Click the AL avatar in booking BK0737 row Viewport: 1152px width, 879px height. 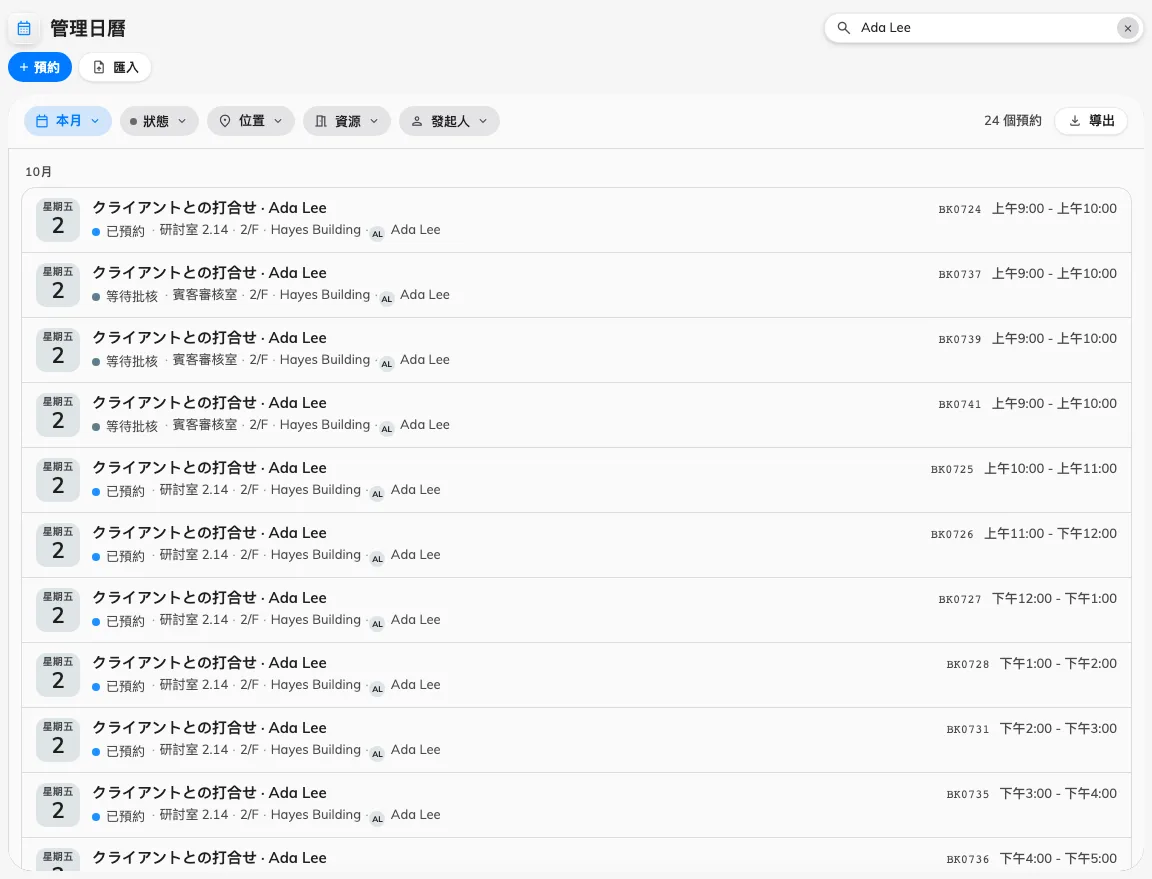(x=386, y=298)
